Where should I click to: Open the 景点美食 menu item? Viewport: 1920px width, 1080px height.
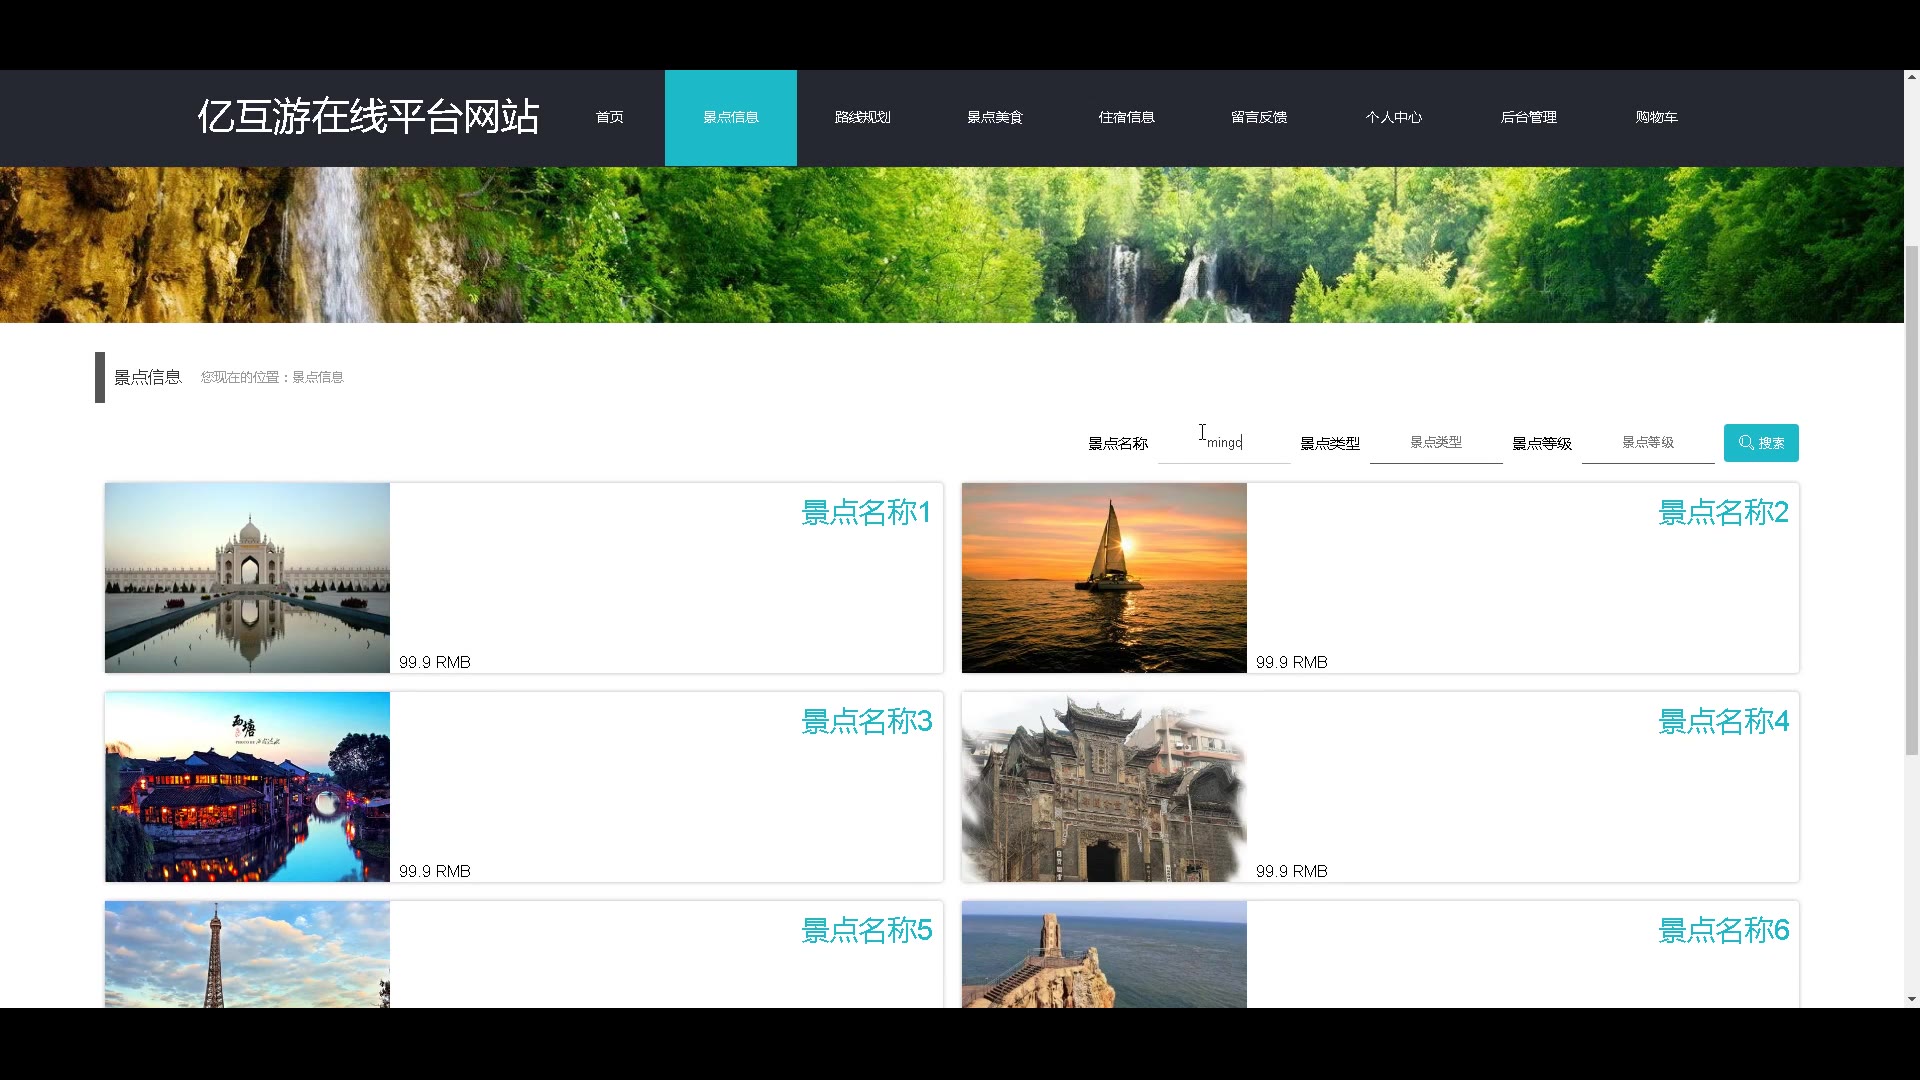click(x=994, y=117)
